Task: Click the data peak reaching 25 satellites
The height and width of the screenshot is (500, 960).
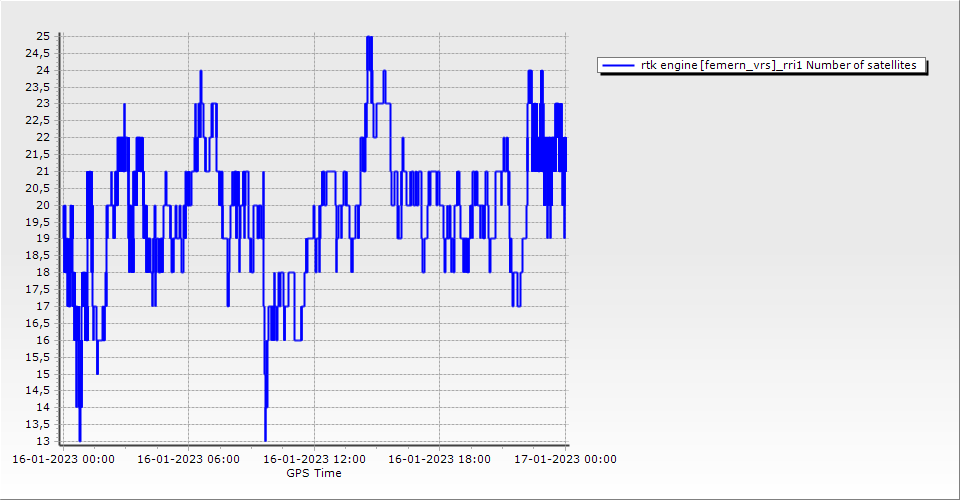Action: (x=369, y=38)
